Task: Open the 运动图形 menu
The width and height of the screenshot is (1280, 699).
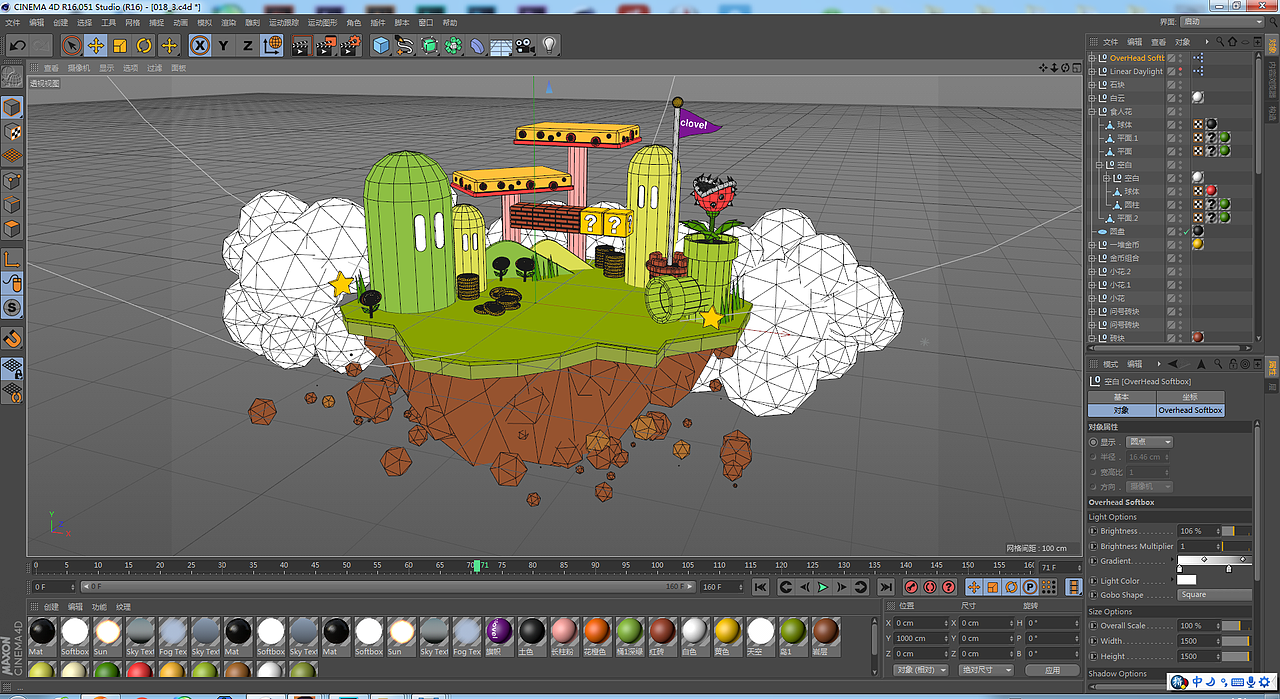Action: (323, 22)
